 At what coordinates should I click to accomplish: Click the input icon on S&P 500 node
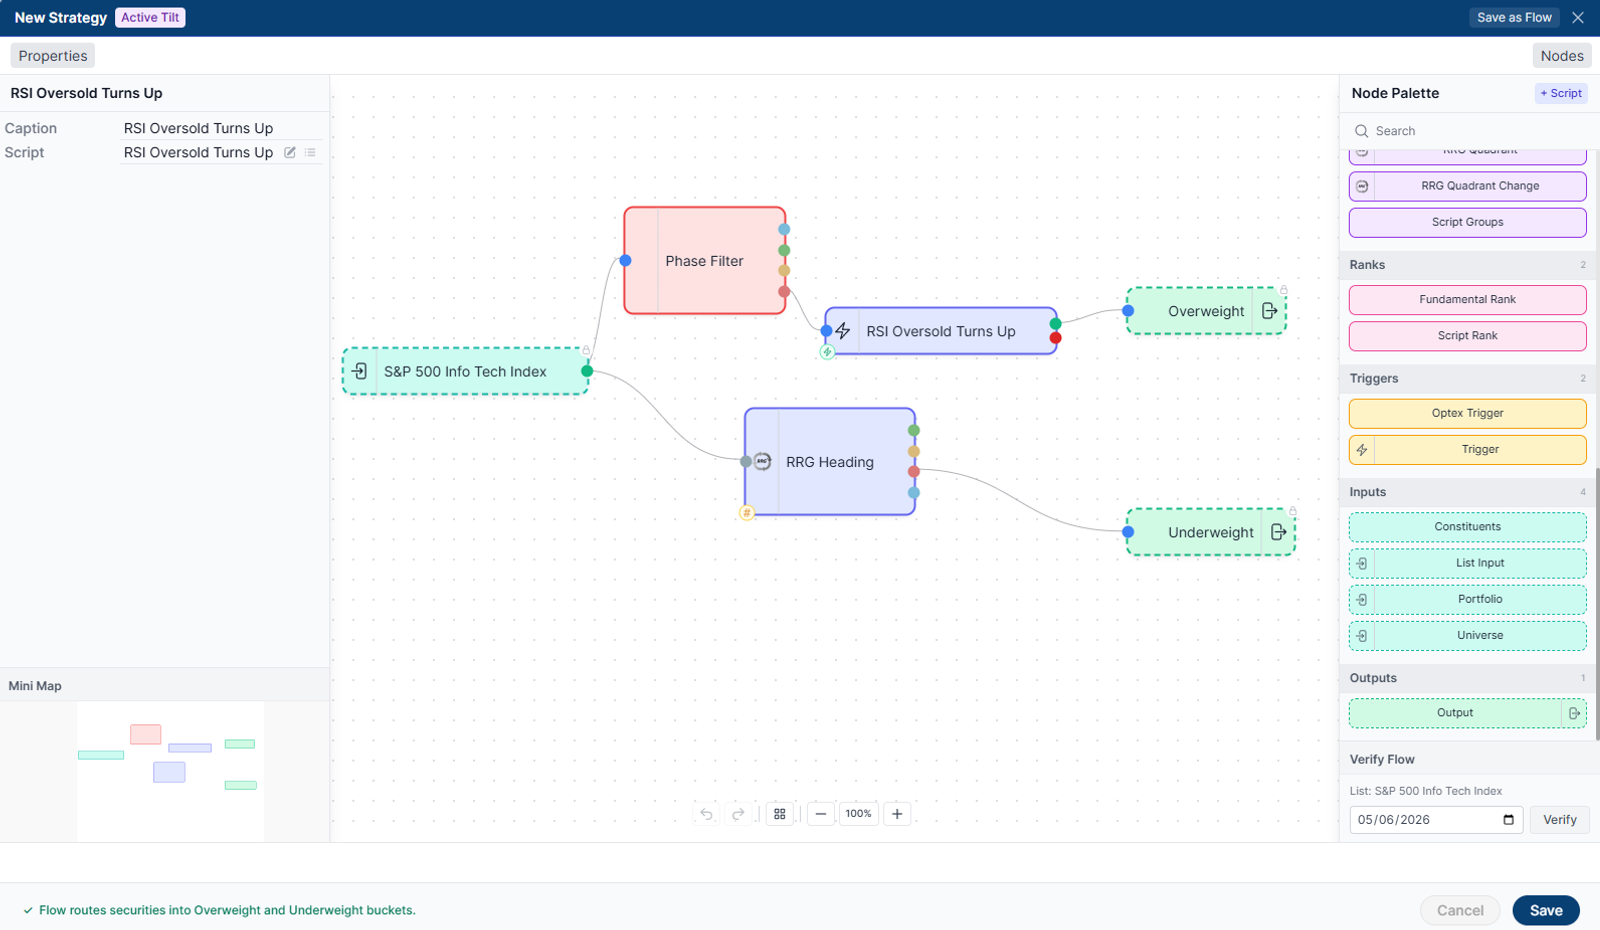[360, 371]
